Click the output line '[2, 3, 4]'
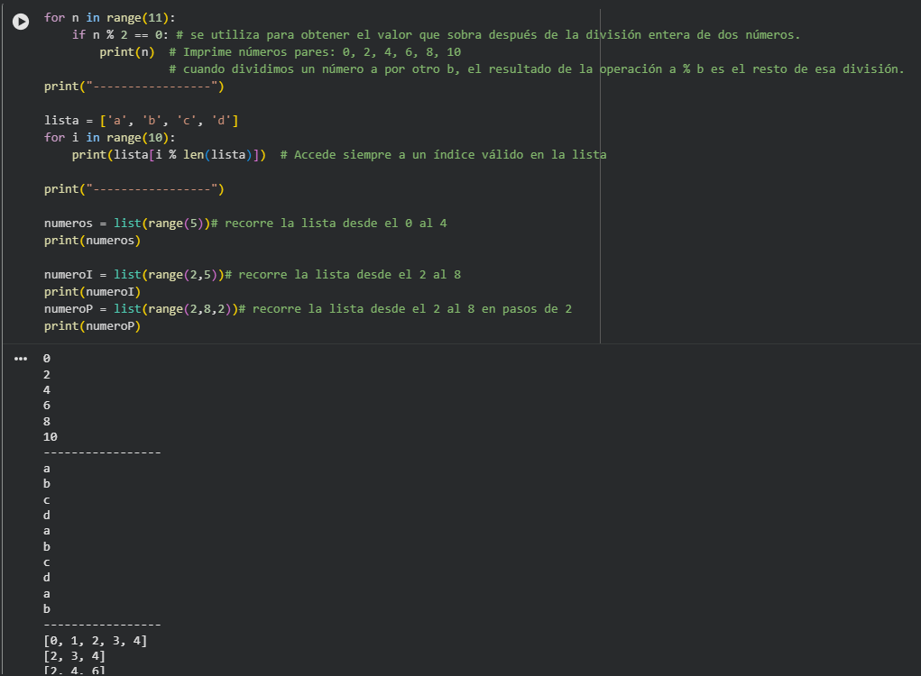The height and width of the screenshot is (676, 921). [x=74, y=656]
